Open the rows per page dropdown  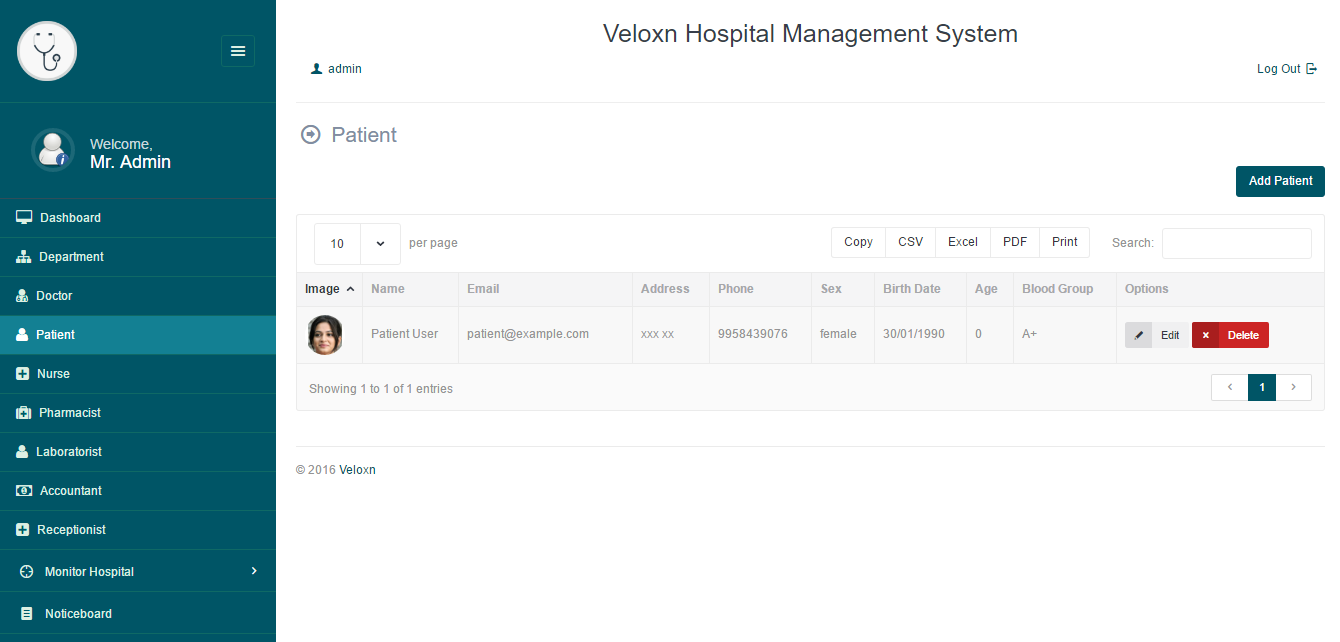(357, 243)
